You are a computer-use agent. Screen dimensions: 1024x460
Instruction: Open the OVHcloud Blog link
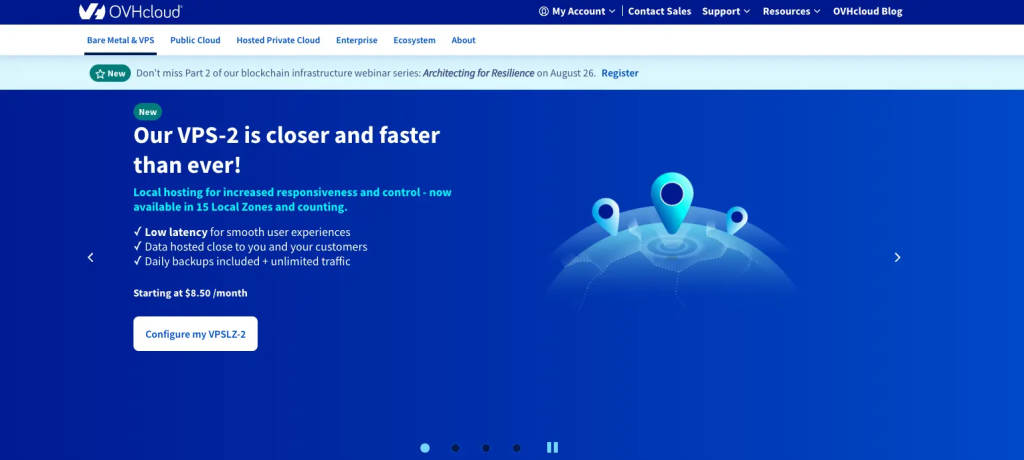tap(867, 11)
